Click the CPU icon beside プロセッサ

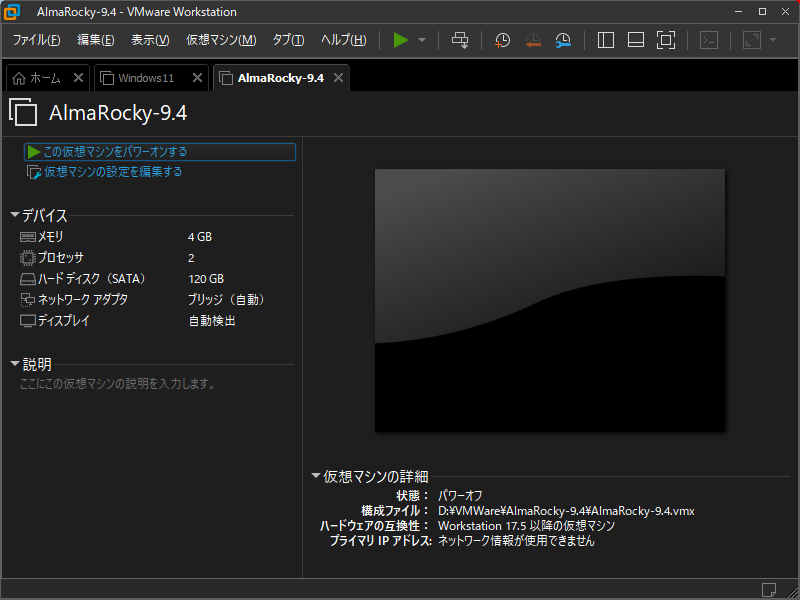pos(28,258)
